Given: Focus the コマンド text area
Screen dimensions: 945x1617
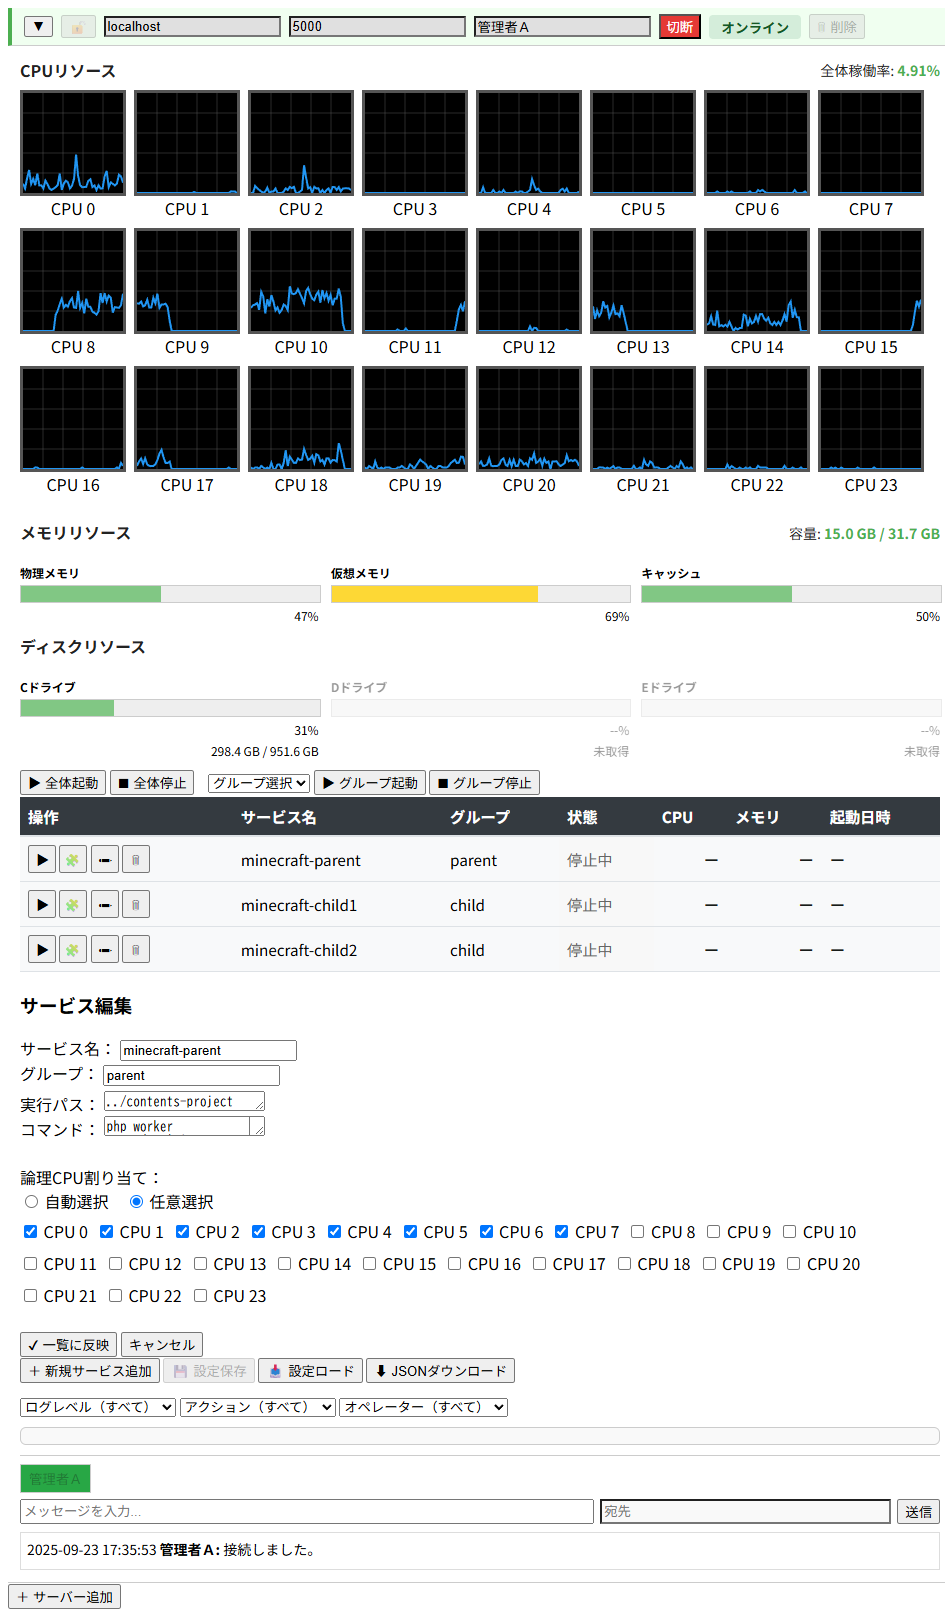Looking at the screenshot, I should (184, 1126).
